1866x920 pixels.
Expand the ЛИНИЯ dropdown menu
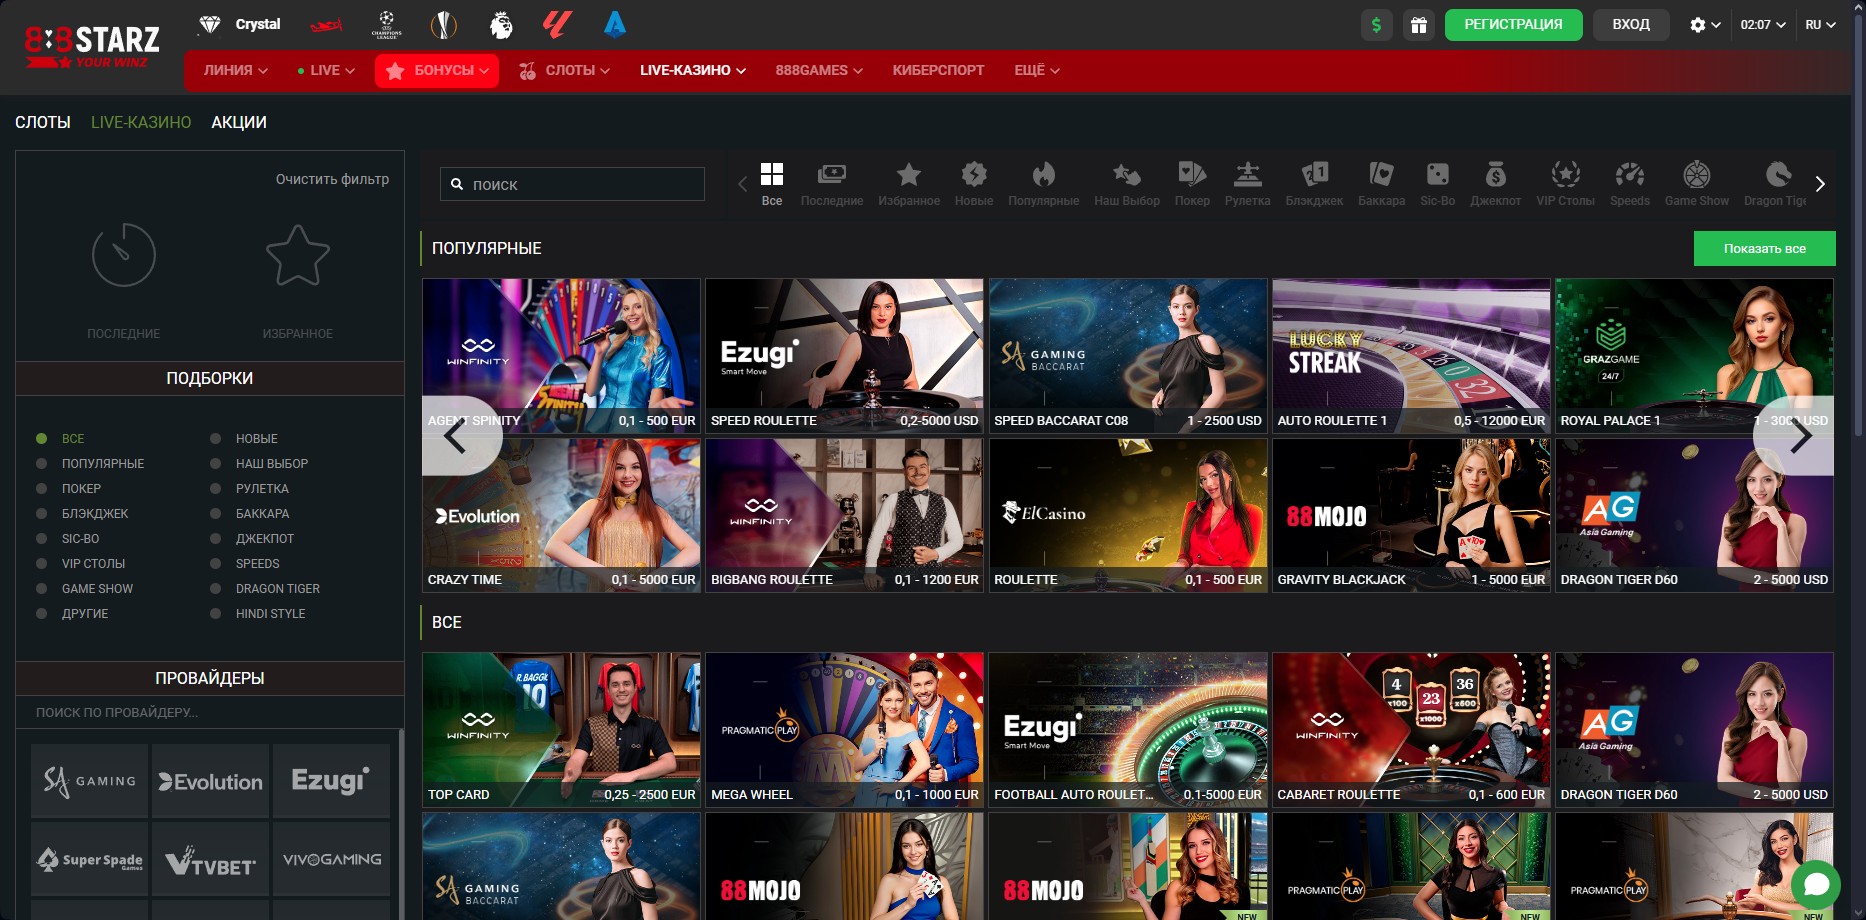pyautogui.click(x=236, y=70)
